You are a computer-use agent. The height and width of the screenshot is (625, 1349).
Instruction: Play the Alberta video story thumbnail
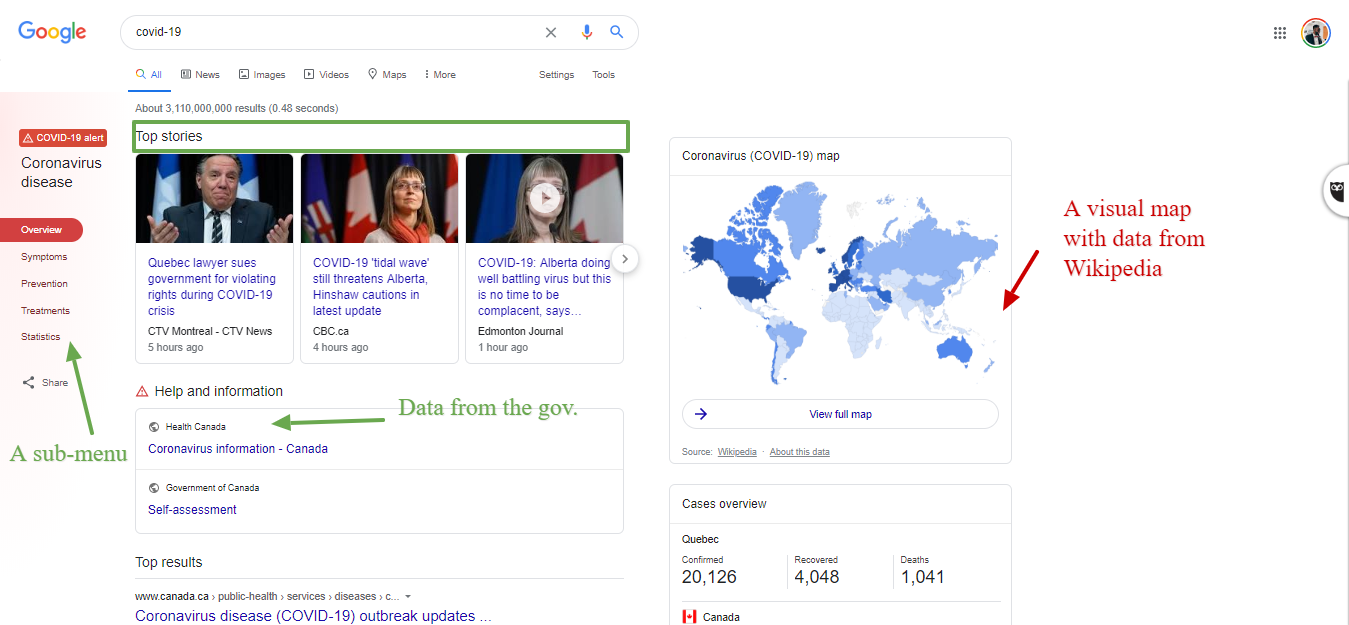pos(545,199)
